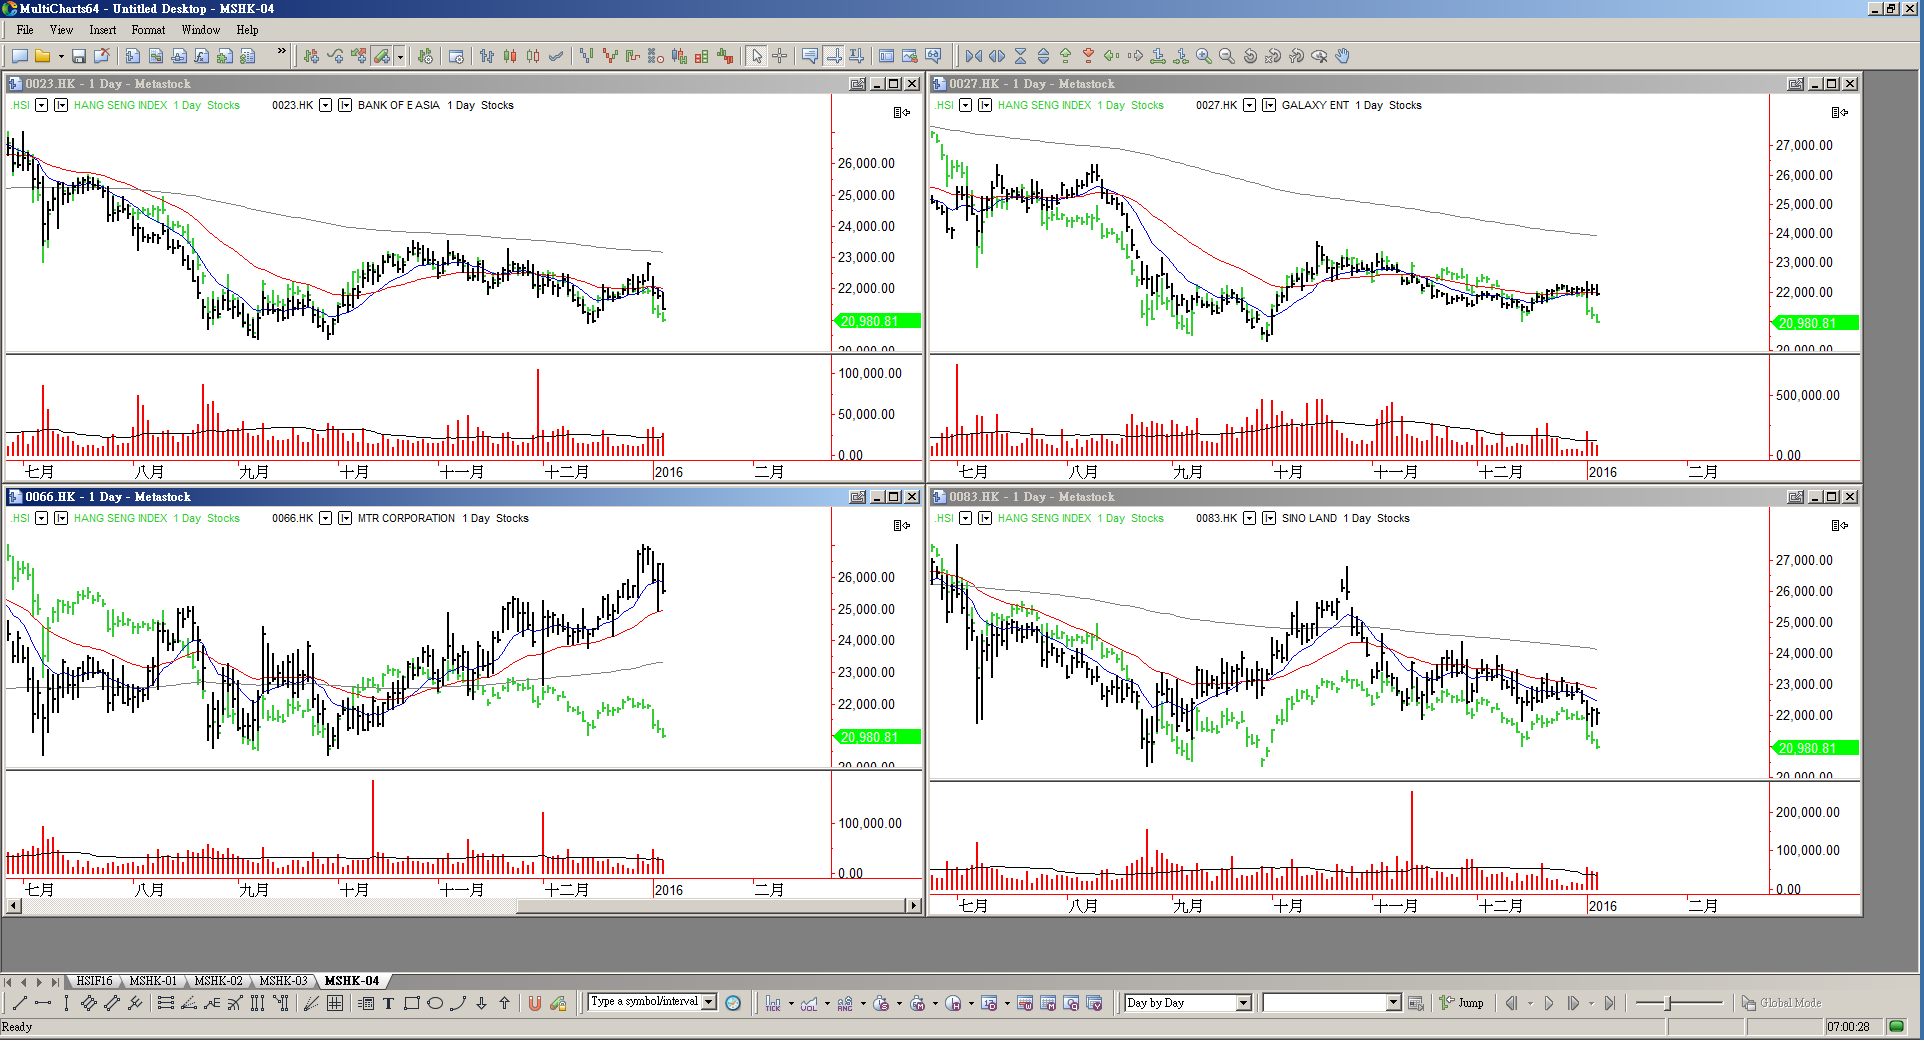Toggle the crosshair cursor mode

tap(780, 56)
